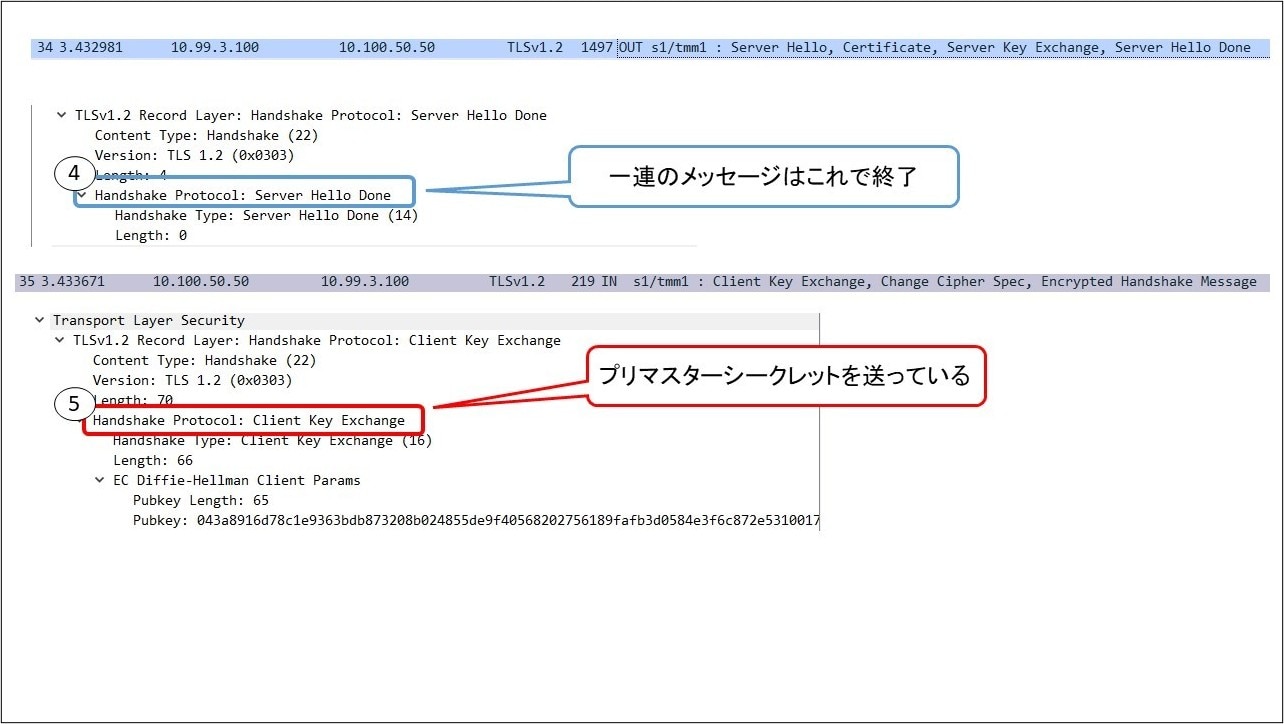Select the Length: 0 field
The width and height of the screenshot is (1284, 724).
pos(151,236)
